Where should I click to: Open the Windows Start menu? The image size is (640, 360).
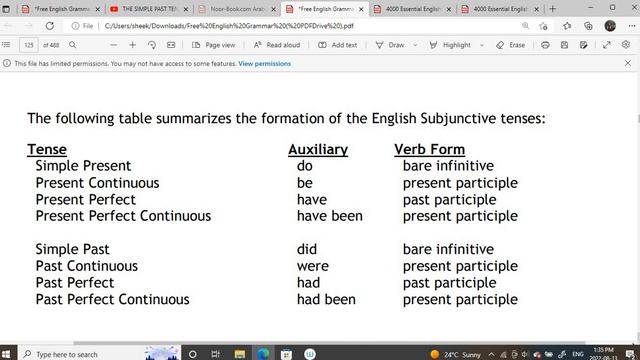coord(7,354)
